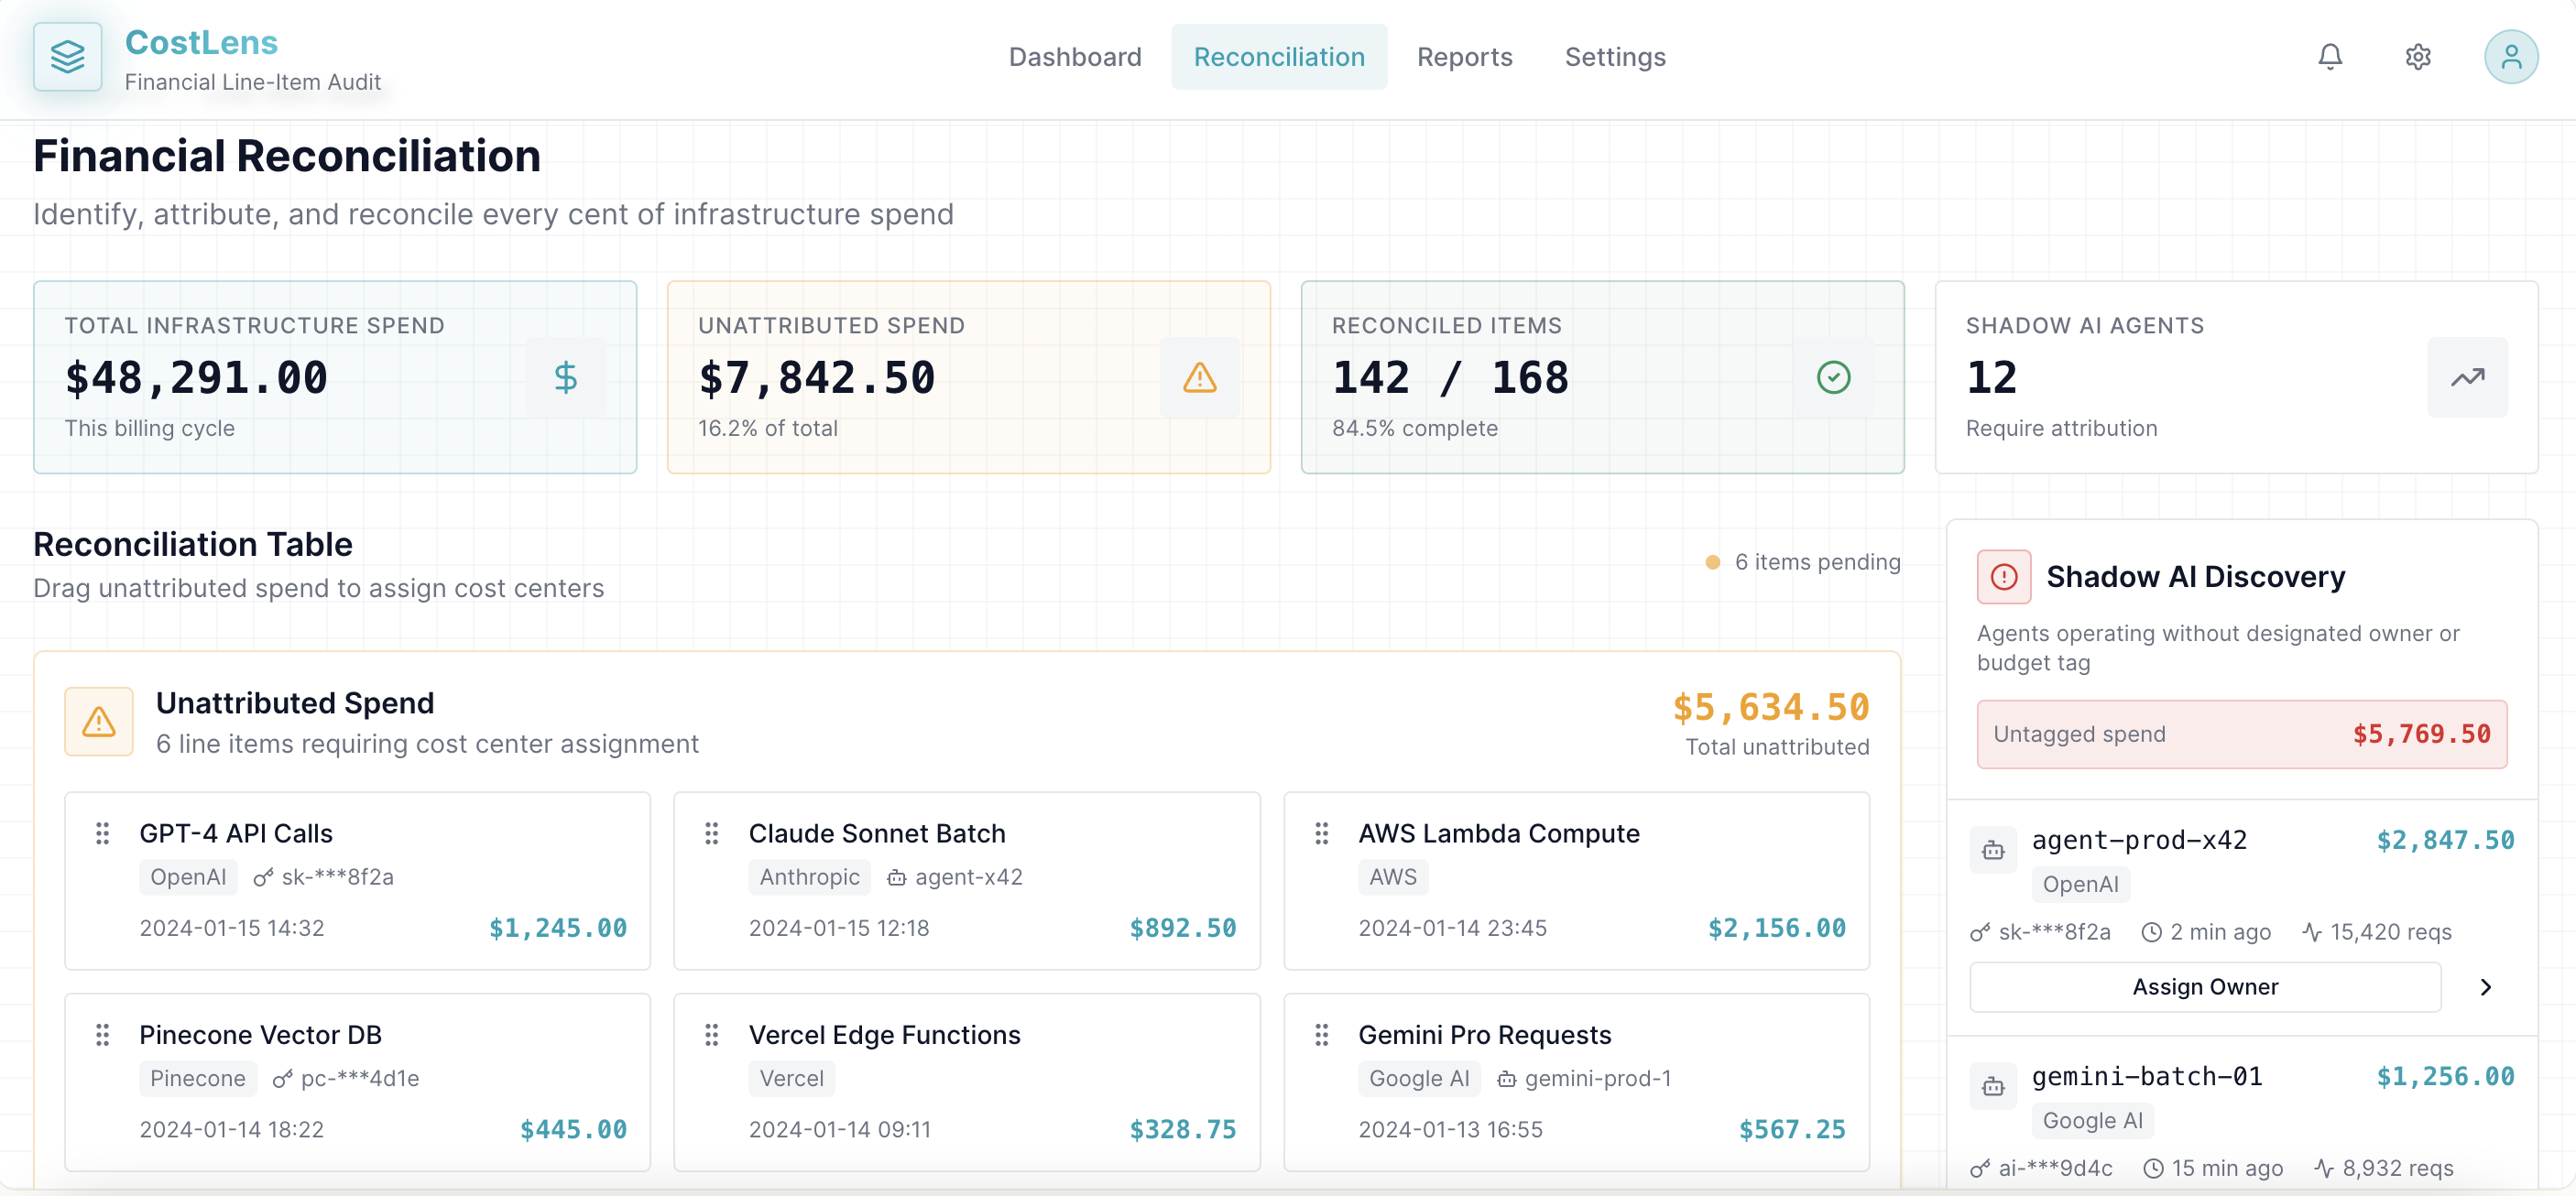Go to the Settings nav tab
This screenshot has height=1196, width=2576.
(1615, 57)
